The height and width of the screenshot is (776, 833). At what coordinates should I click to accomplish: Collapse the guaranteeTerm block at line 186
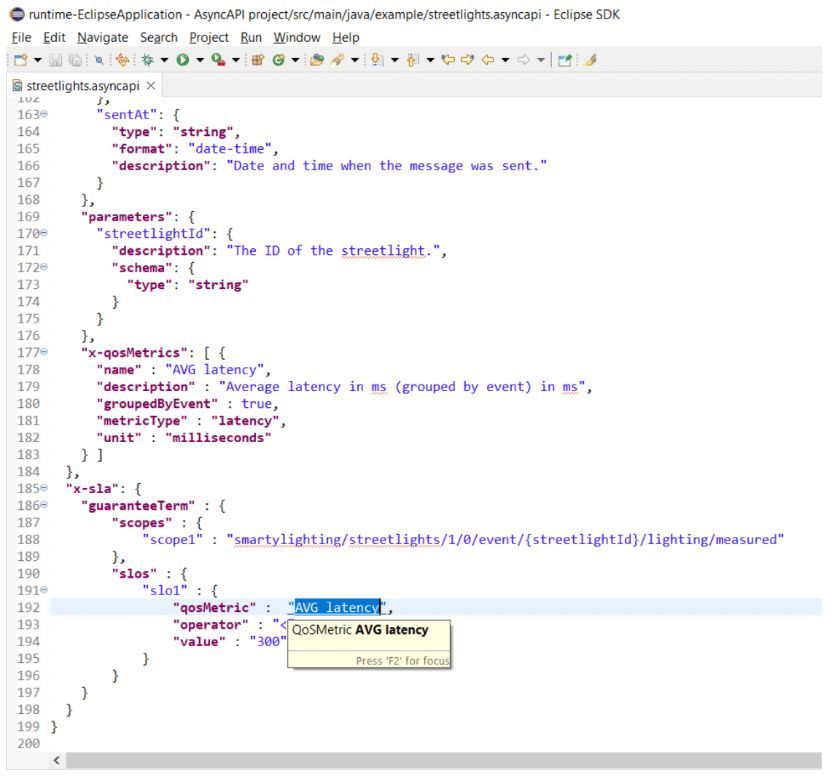coord(44,505)
